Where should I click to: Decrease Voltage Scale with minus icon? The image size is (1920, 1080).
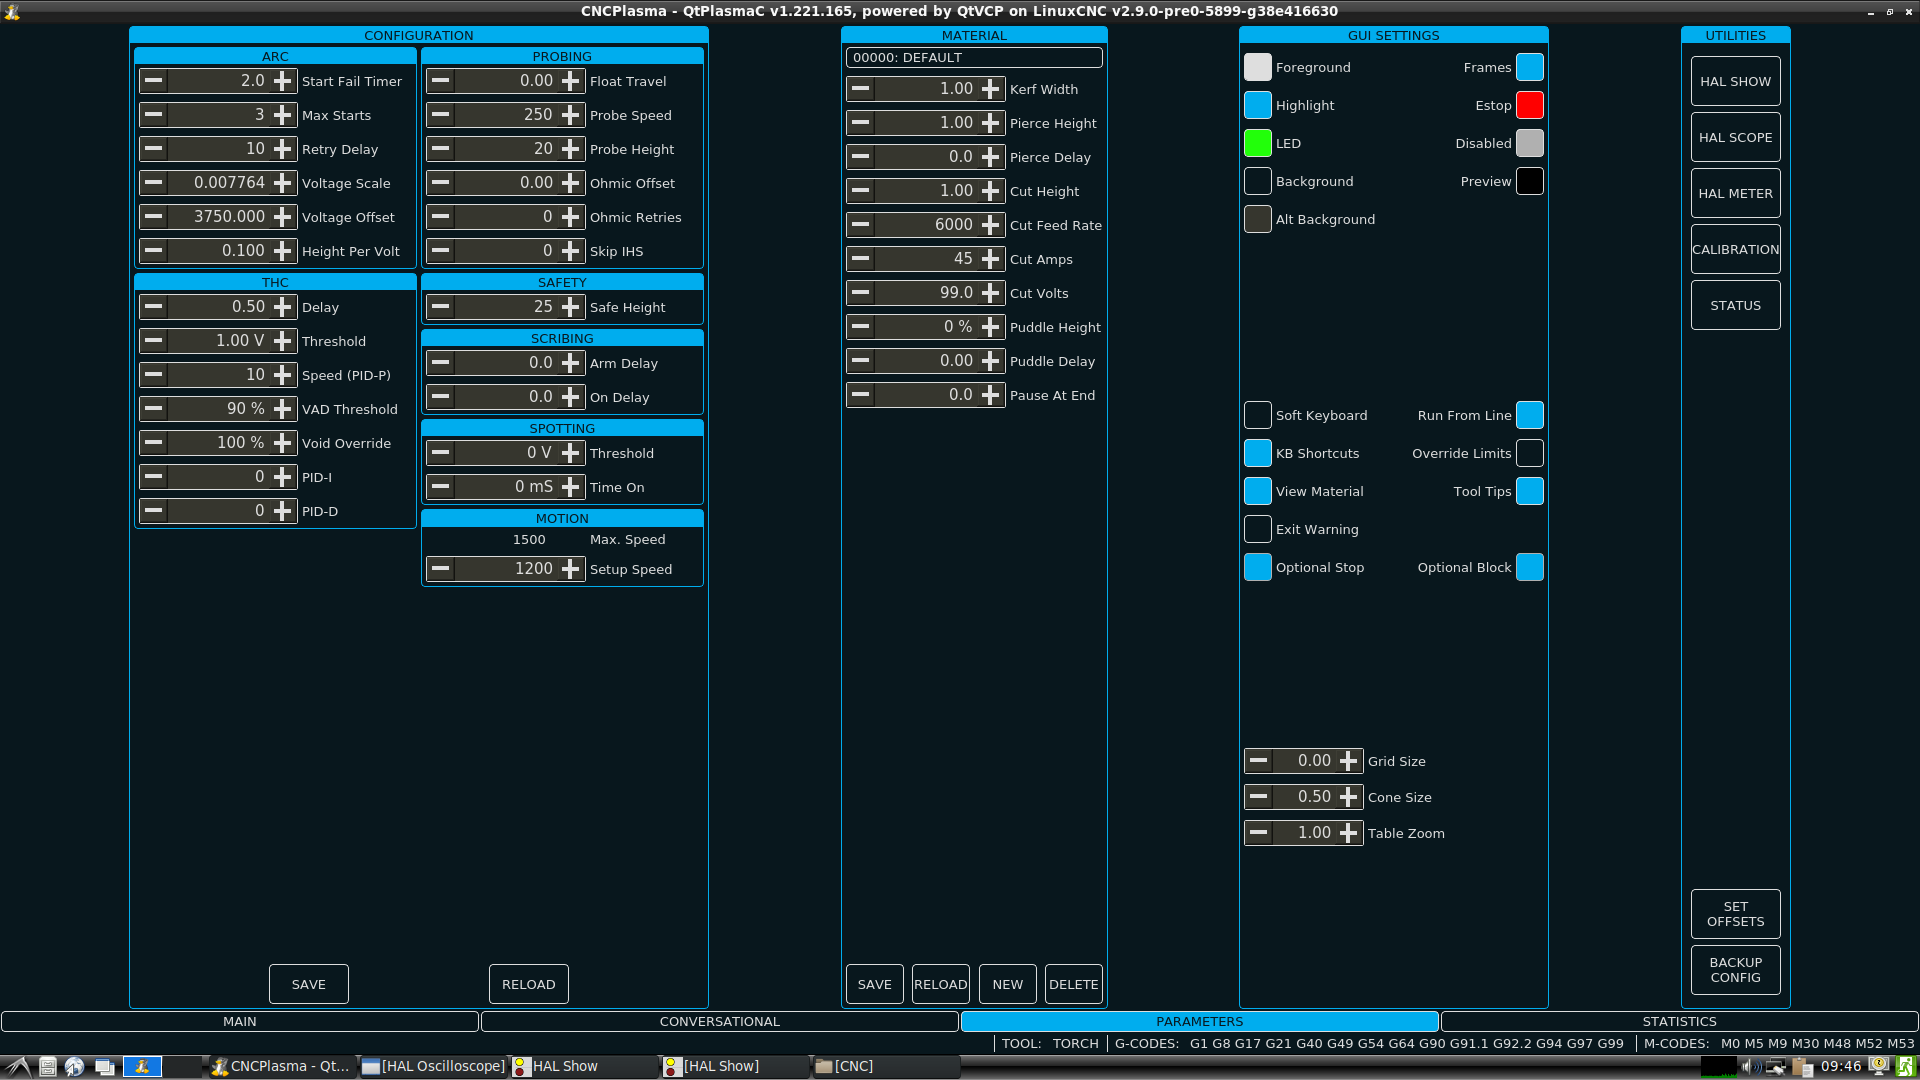point(153,183)
